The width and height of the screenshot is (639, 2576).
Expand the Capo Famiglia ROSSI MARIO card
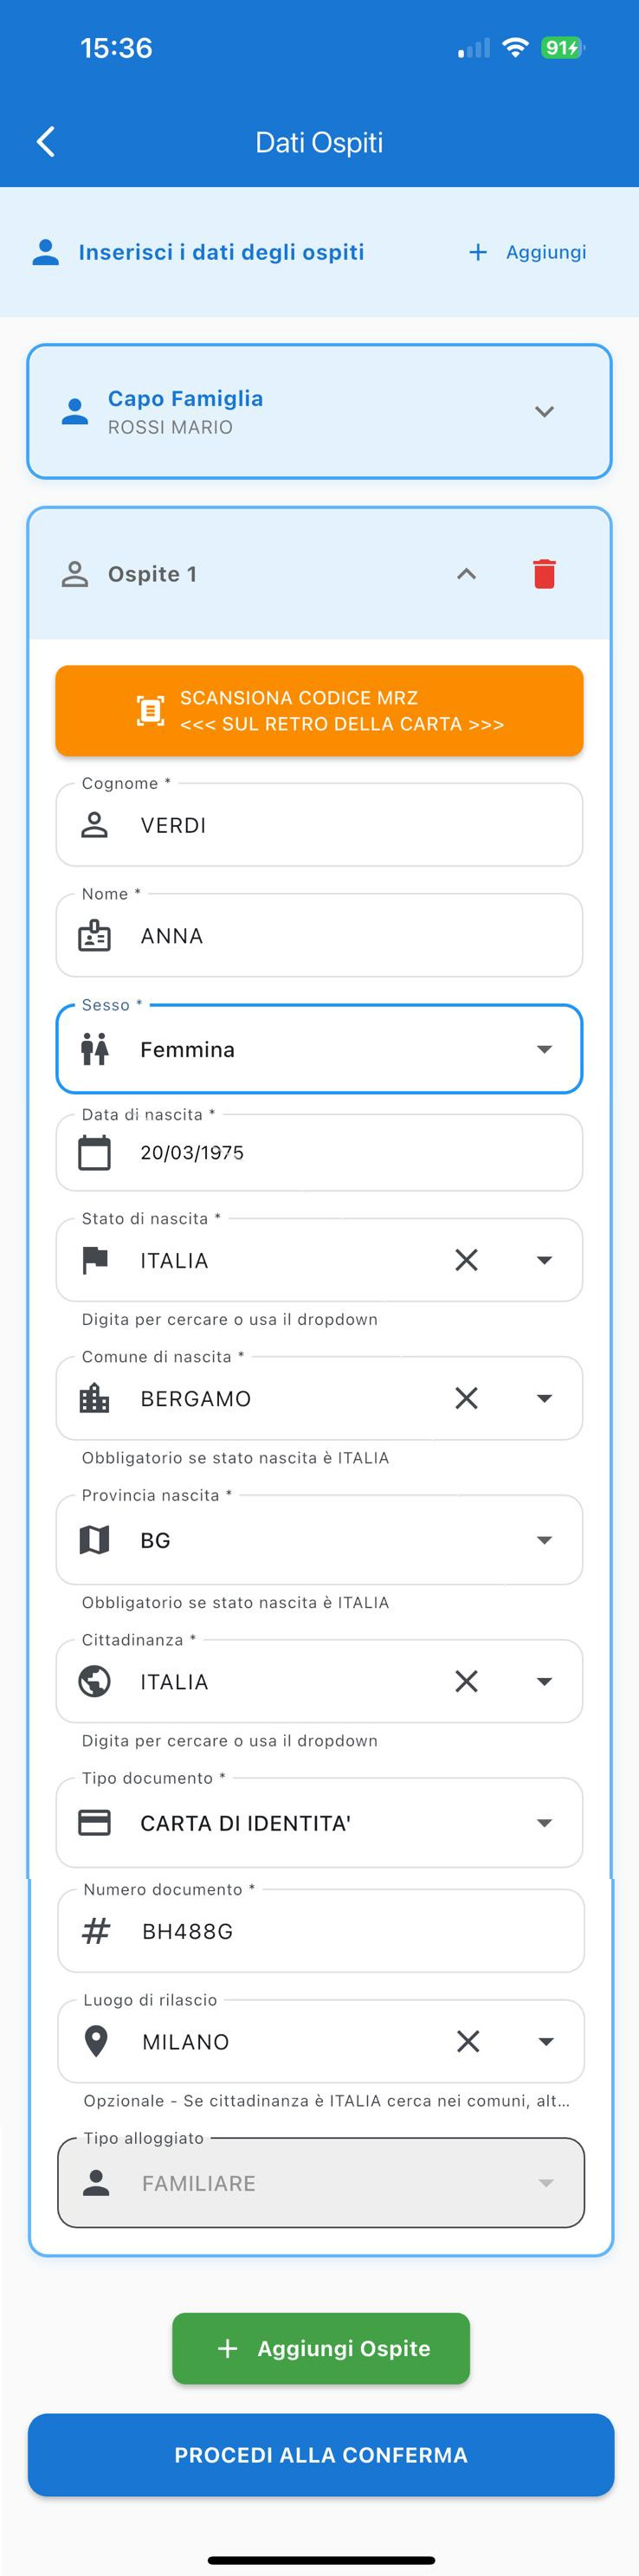click(x=545, y=411)
